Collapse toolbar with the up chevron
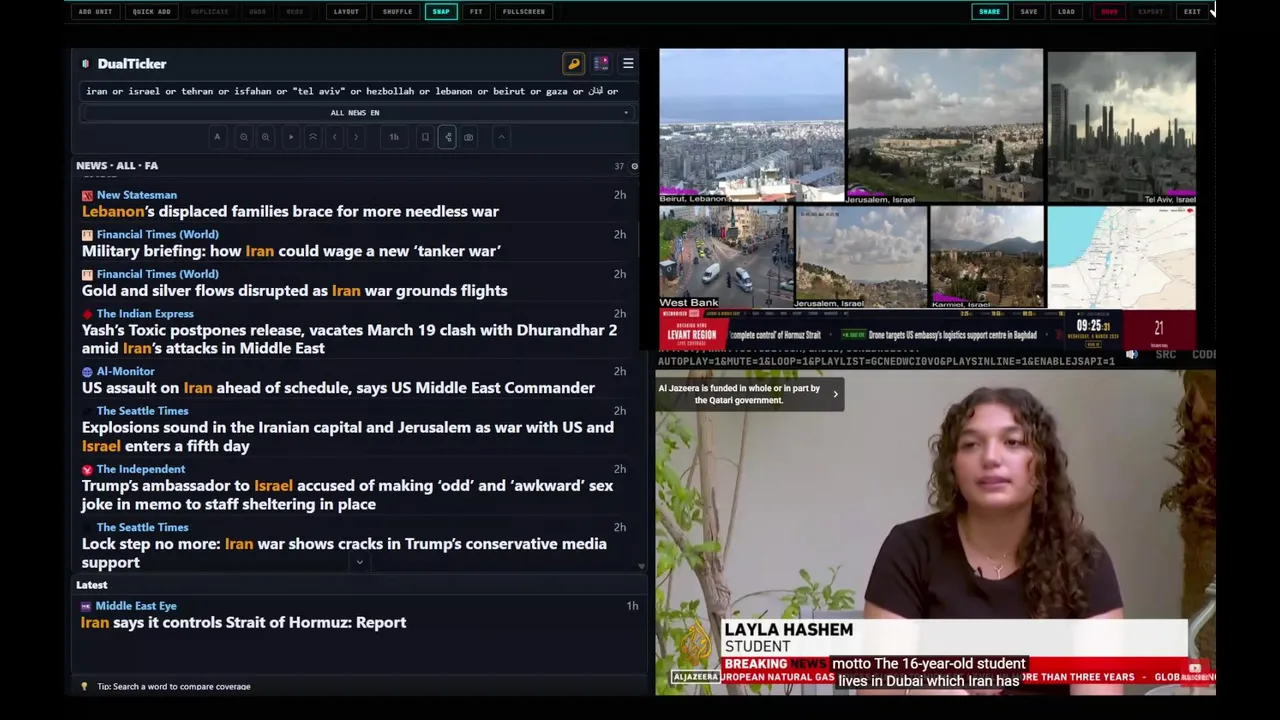This screenshot has height=720, width=1280. click(502, 137)
